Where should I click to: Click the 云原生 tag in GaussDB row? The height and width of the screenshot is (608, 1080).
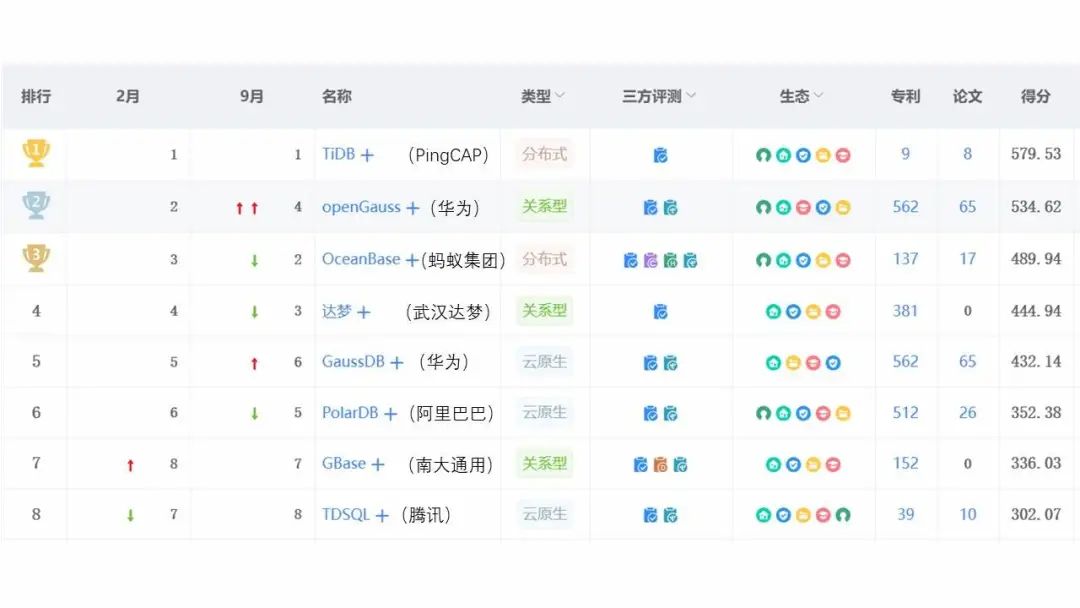pyautogui.click(x=544, y=361)
